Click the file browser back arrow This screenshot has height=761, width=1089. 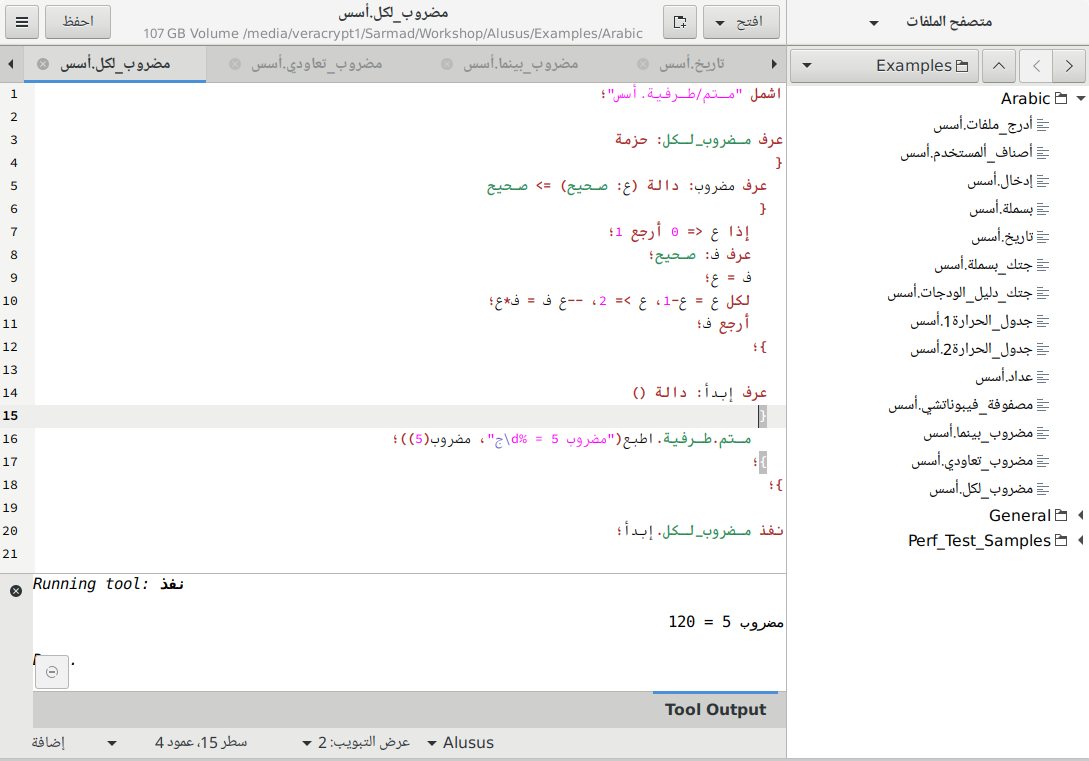coord(1036,66)
